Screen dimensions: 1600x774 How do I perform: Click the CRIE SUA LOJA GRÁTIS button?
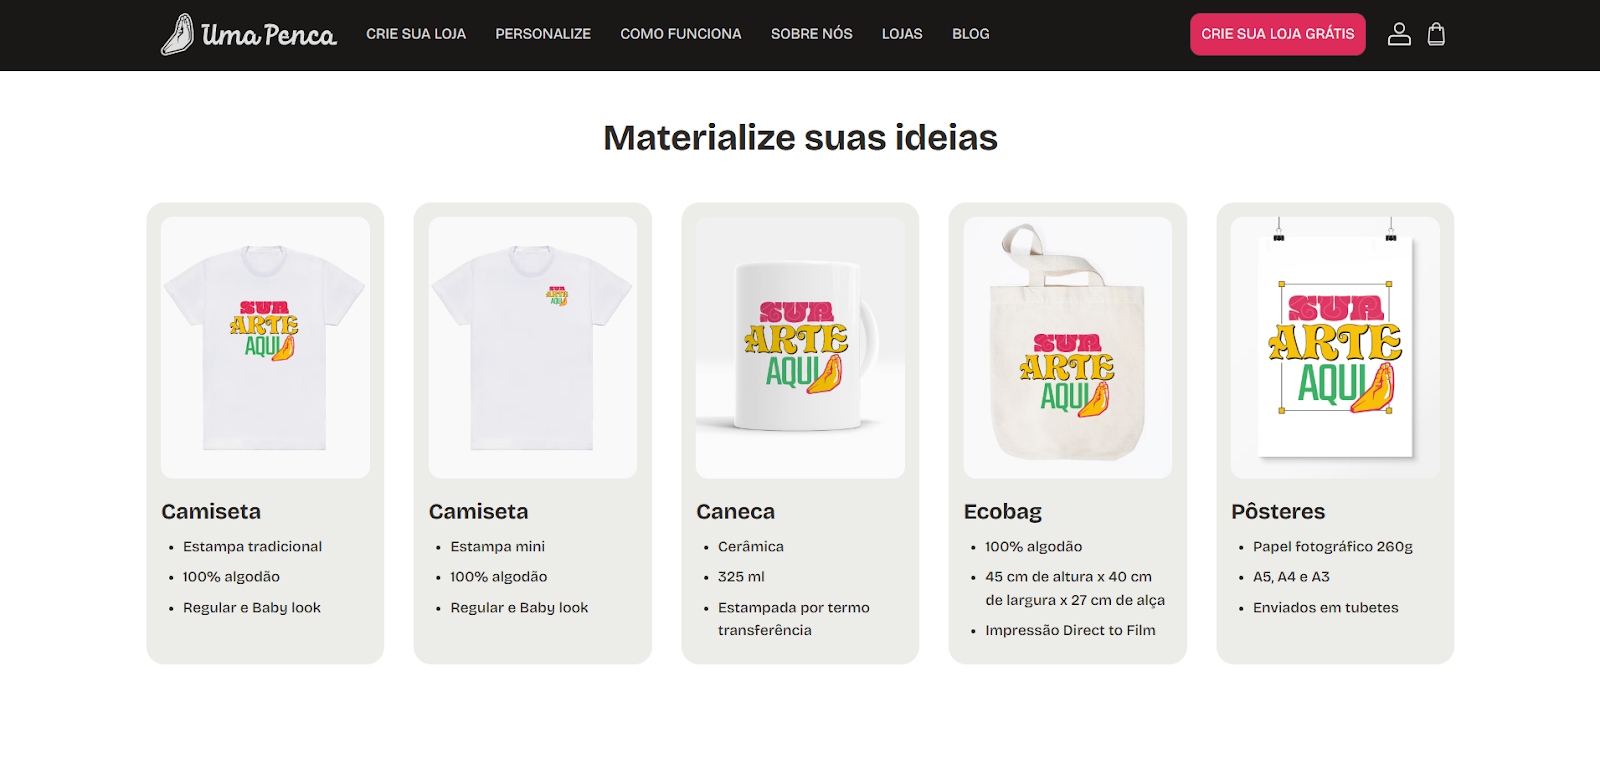[1278, 34]
